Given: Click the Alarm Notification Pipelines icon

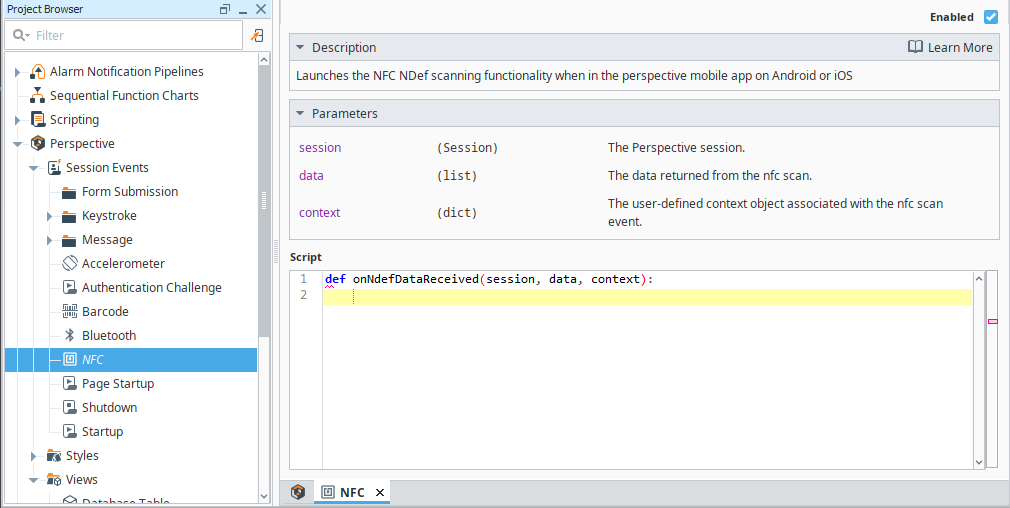Looking at the screenshot, I should click(x=37, y=71).
